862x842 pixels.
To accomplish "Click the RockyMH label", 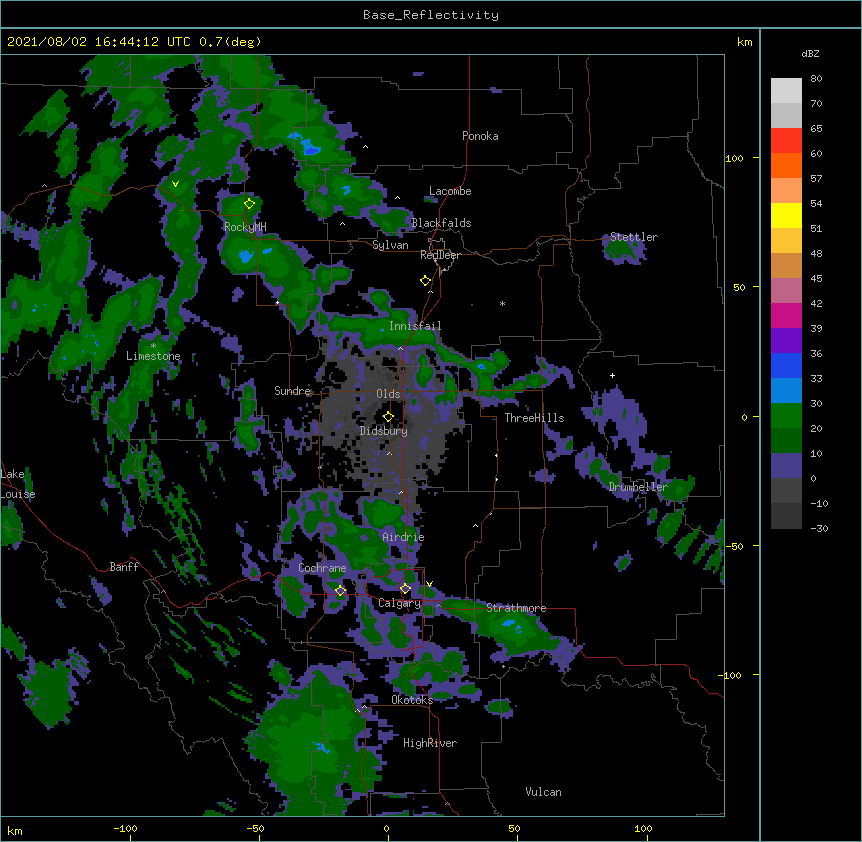I will click(245, 227).
